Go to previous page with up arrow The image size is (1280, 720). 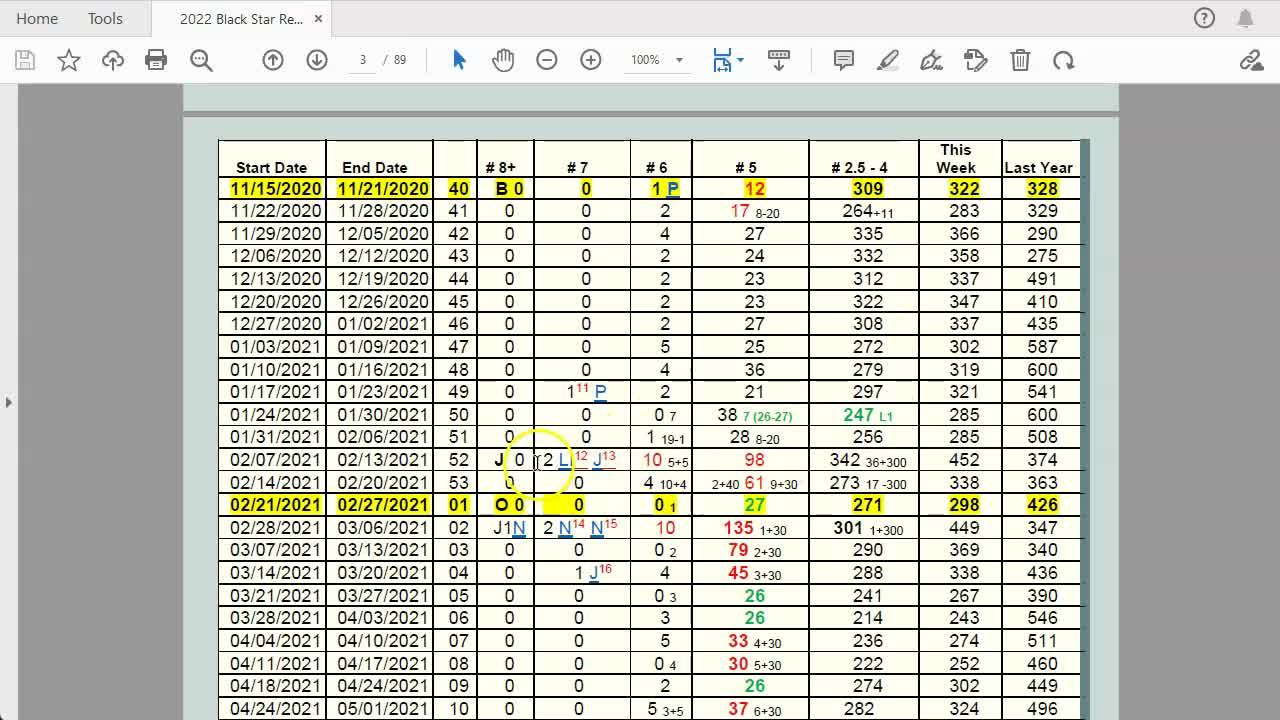tap(272, 60)
